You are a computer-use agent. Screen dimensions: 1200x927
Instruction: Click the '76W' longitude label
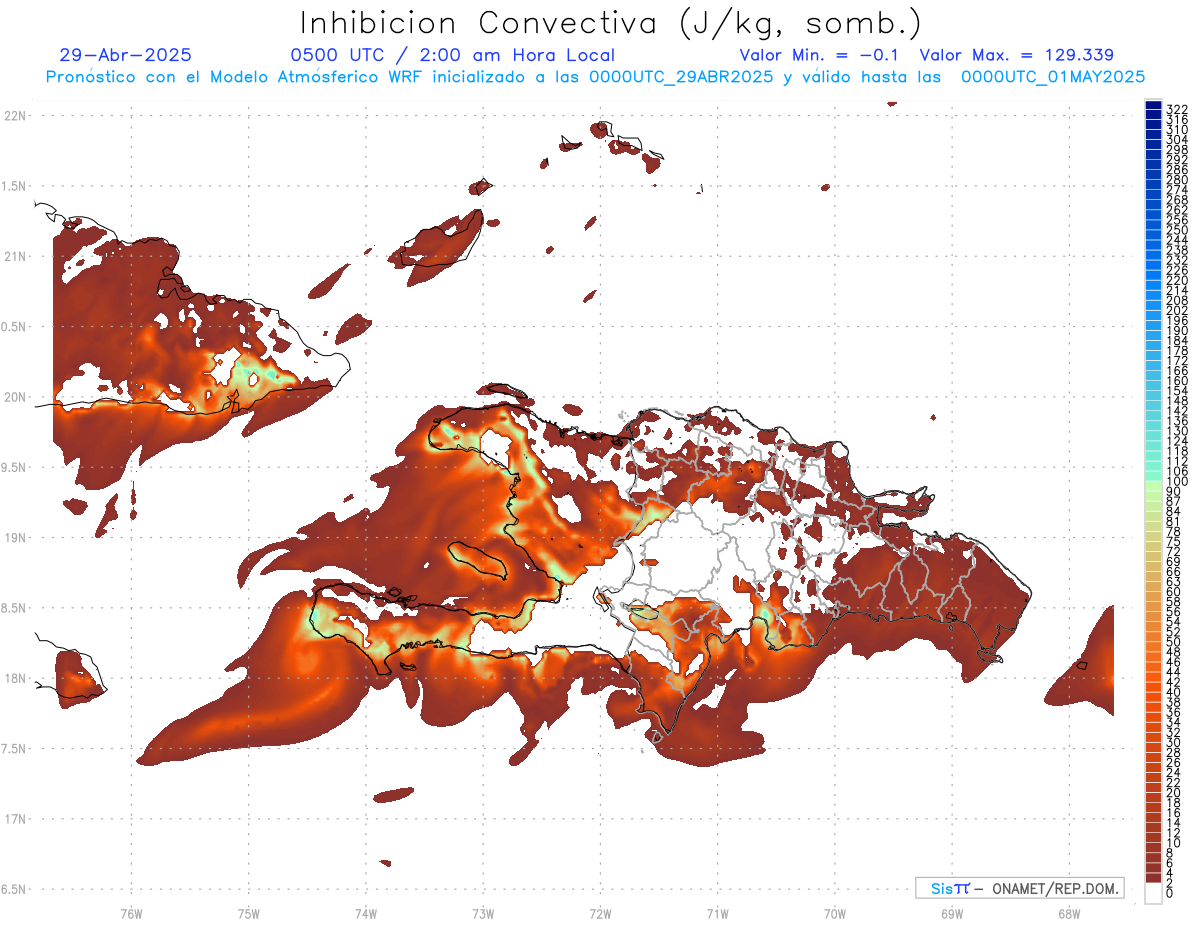(131, 913)
